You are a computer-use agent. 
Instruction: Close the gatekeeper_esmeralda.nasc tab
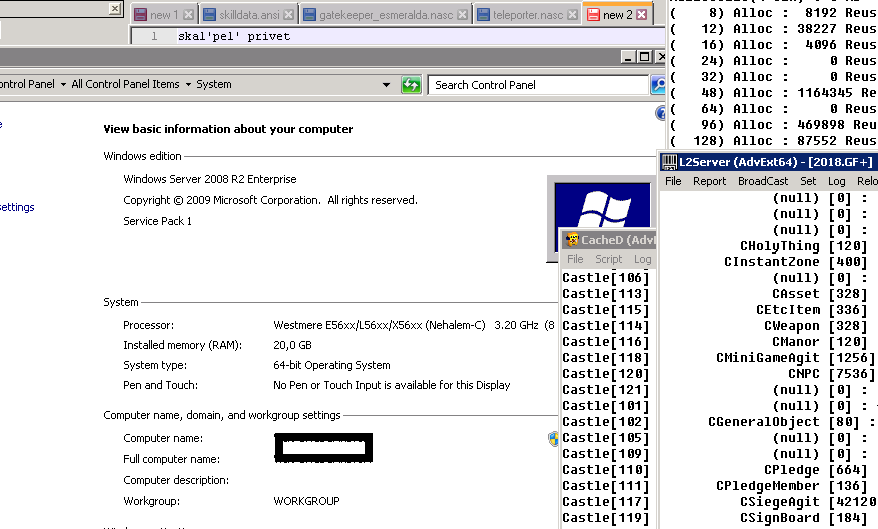coord(463,15)
